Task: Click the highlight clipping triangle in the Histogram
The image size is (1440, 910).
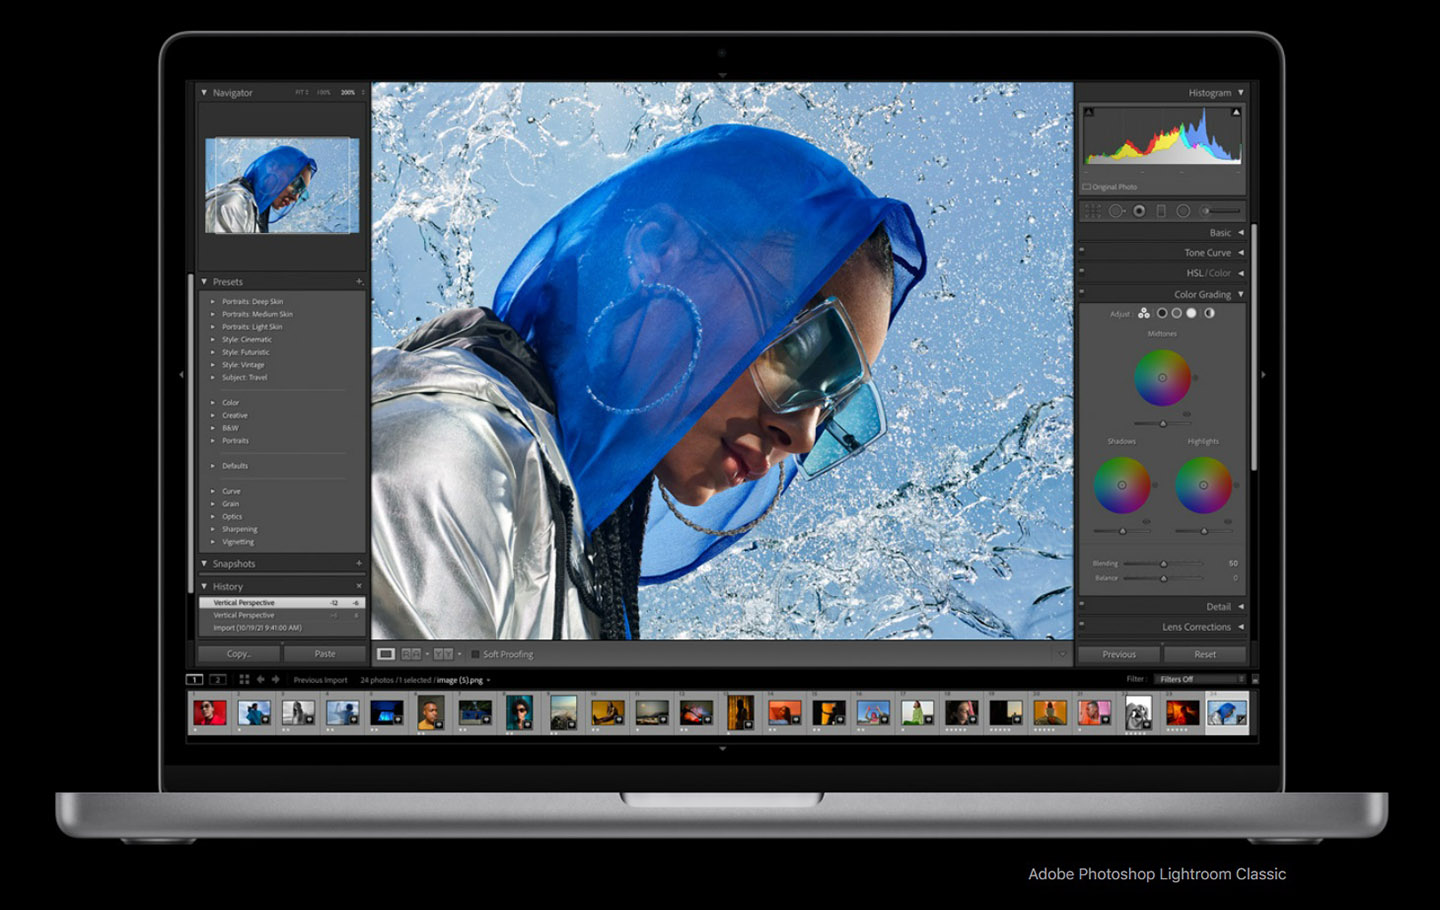Action: pyautogui.click(x=1236, y=112)
